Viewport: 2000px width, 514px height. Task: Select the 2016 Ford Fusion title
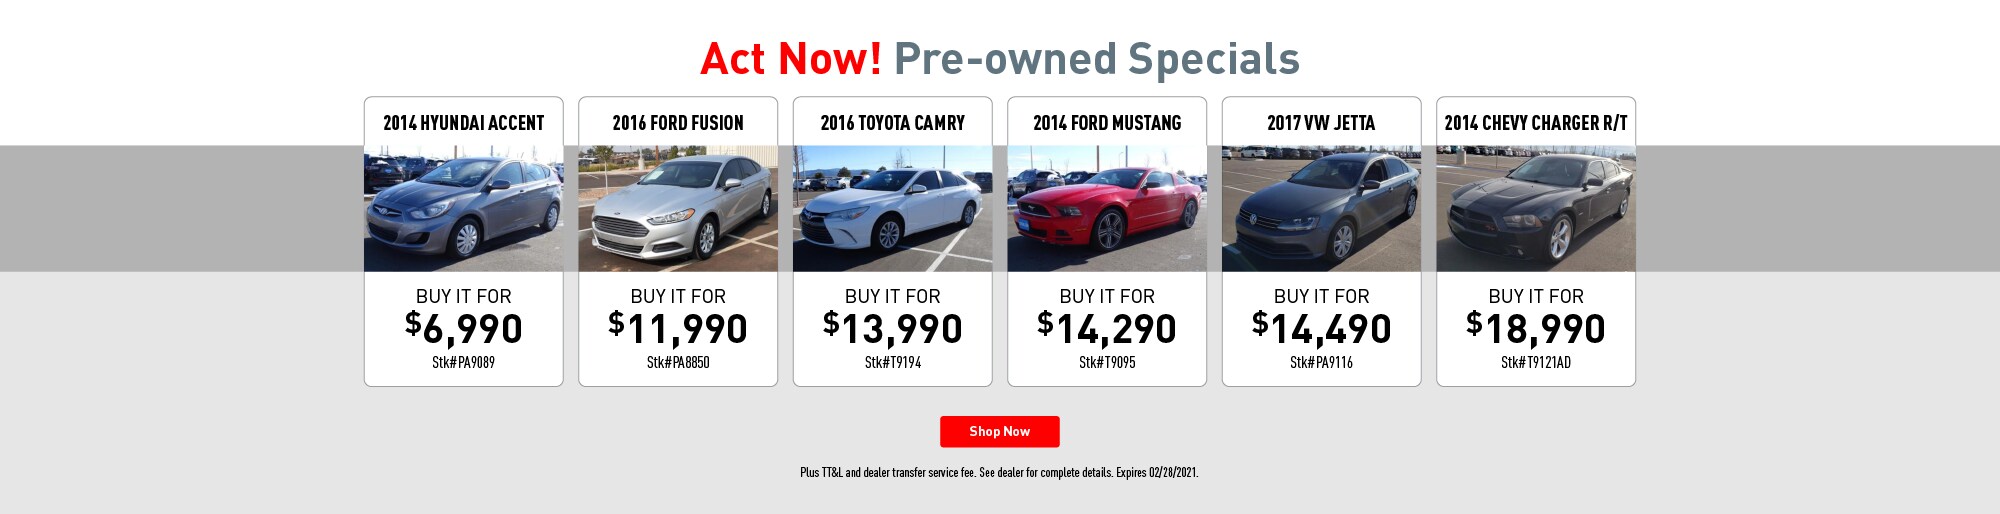678,123
